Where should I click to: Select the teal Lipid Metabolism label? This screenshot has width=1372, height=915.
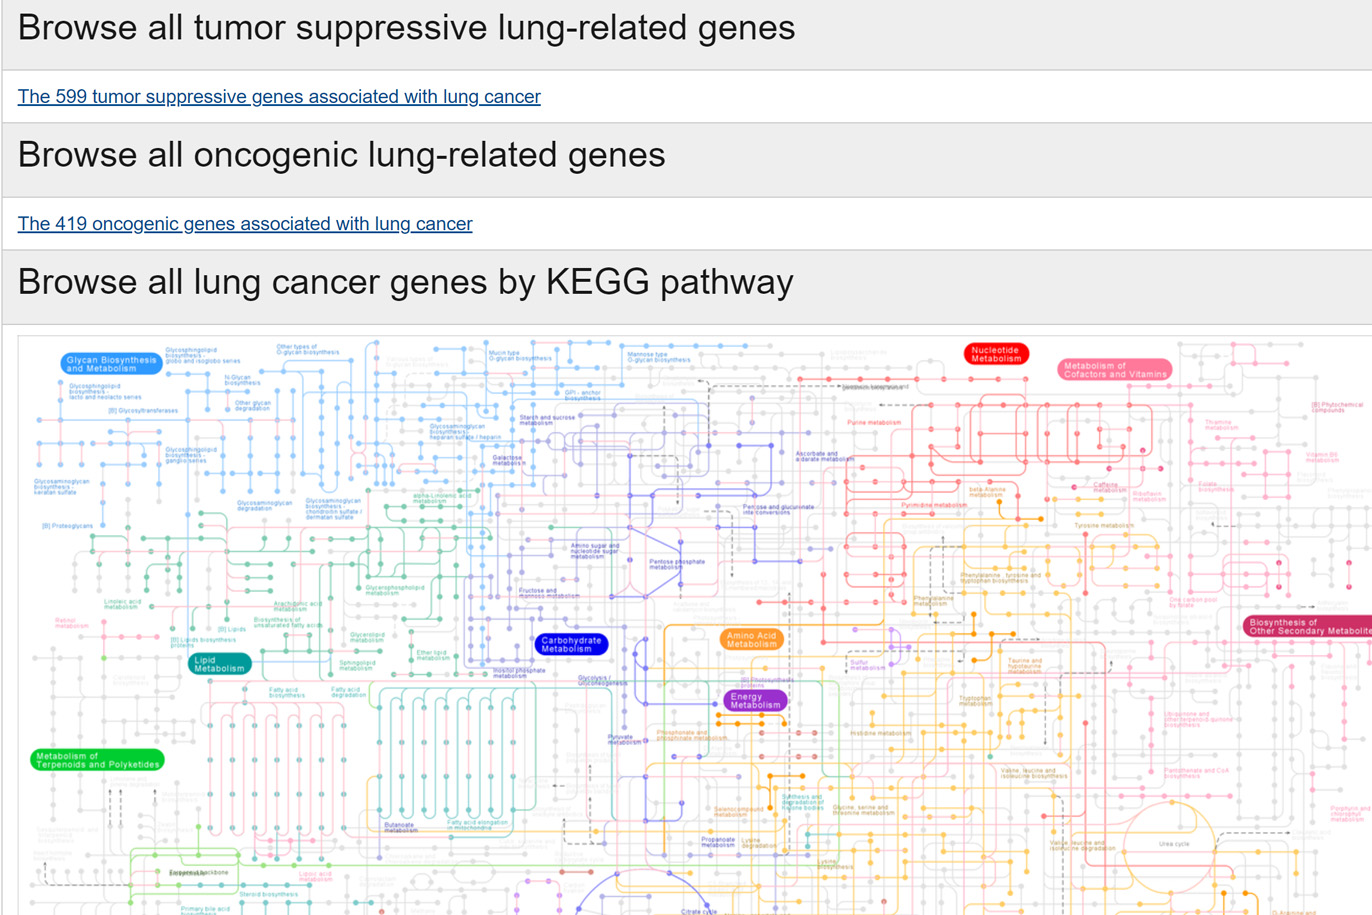coord(219,664)
